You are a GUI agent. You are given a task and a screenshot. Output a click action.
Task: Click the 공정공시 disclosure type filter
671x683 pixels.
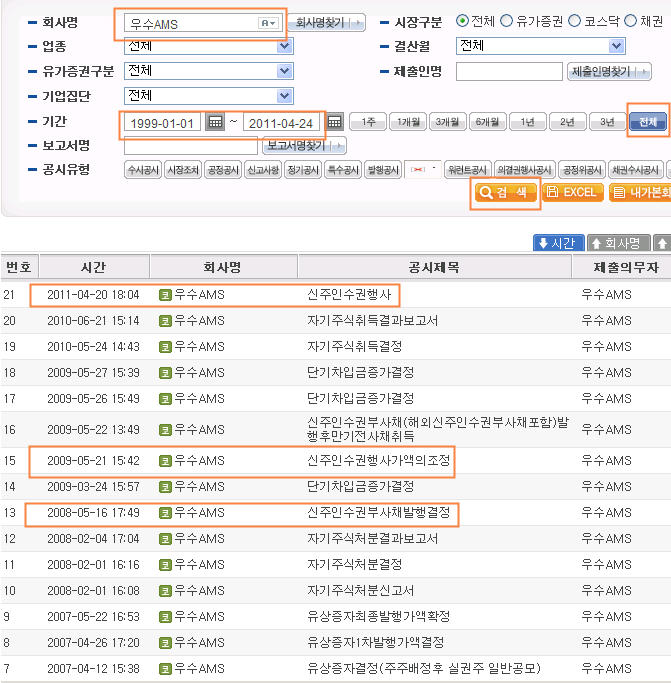223,170
